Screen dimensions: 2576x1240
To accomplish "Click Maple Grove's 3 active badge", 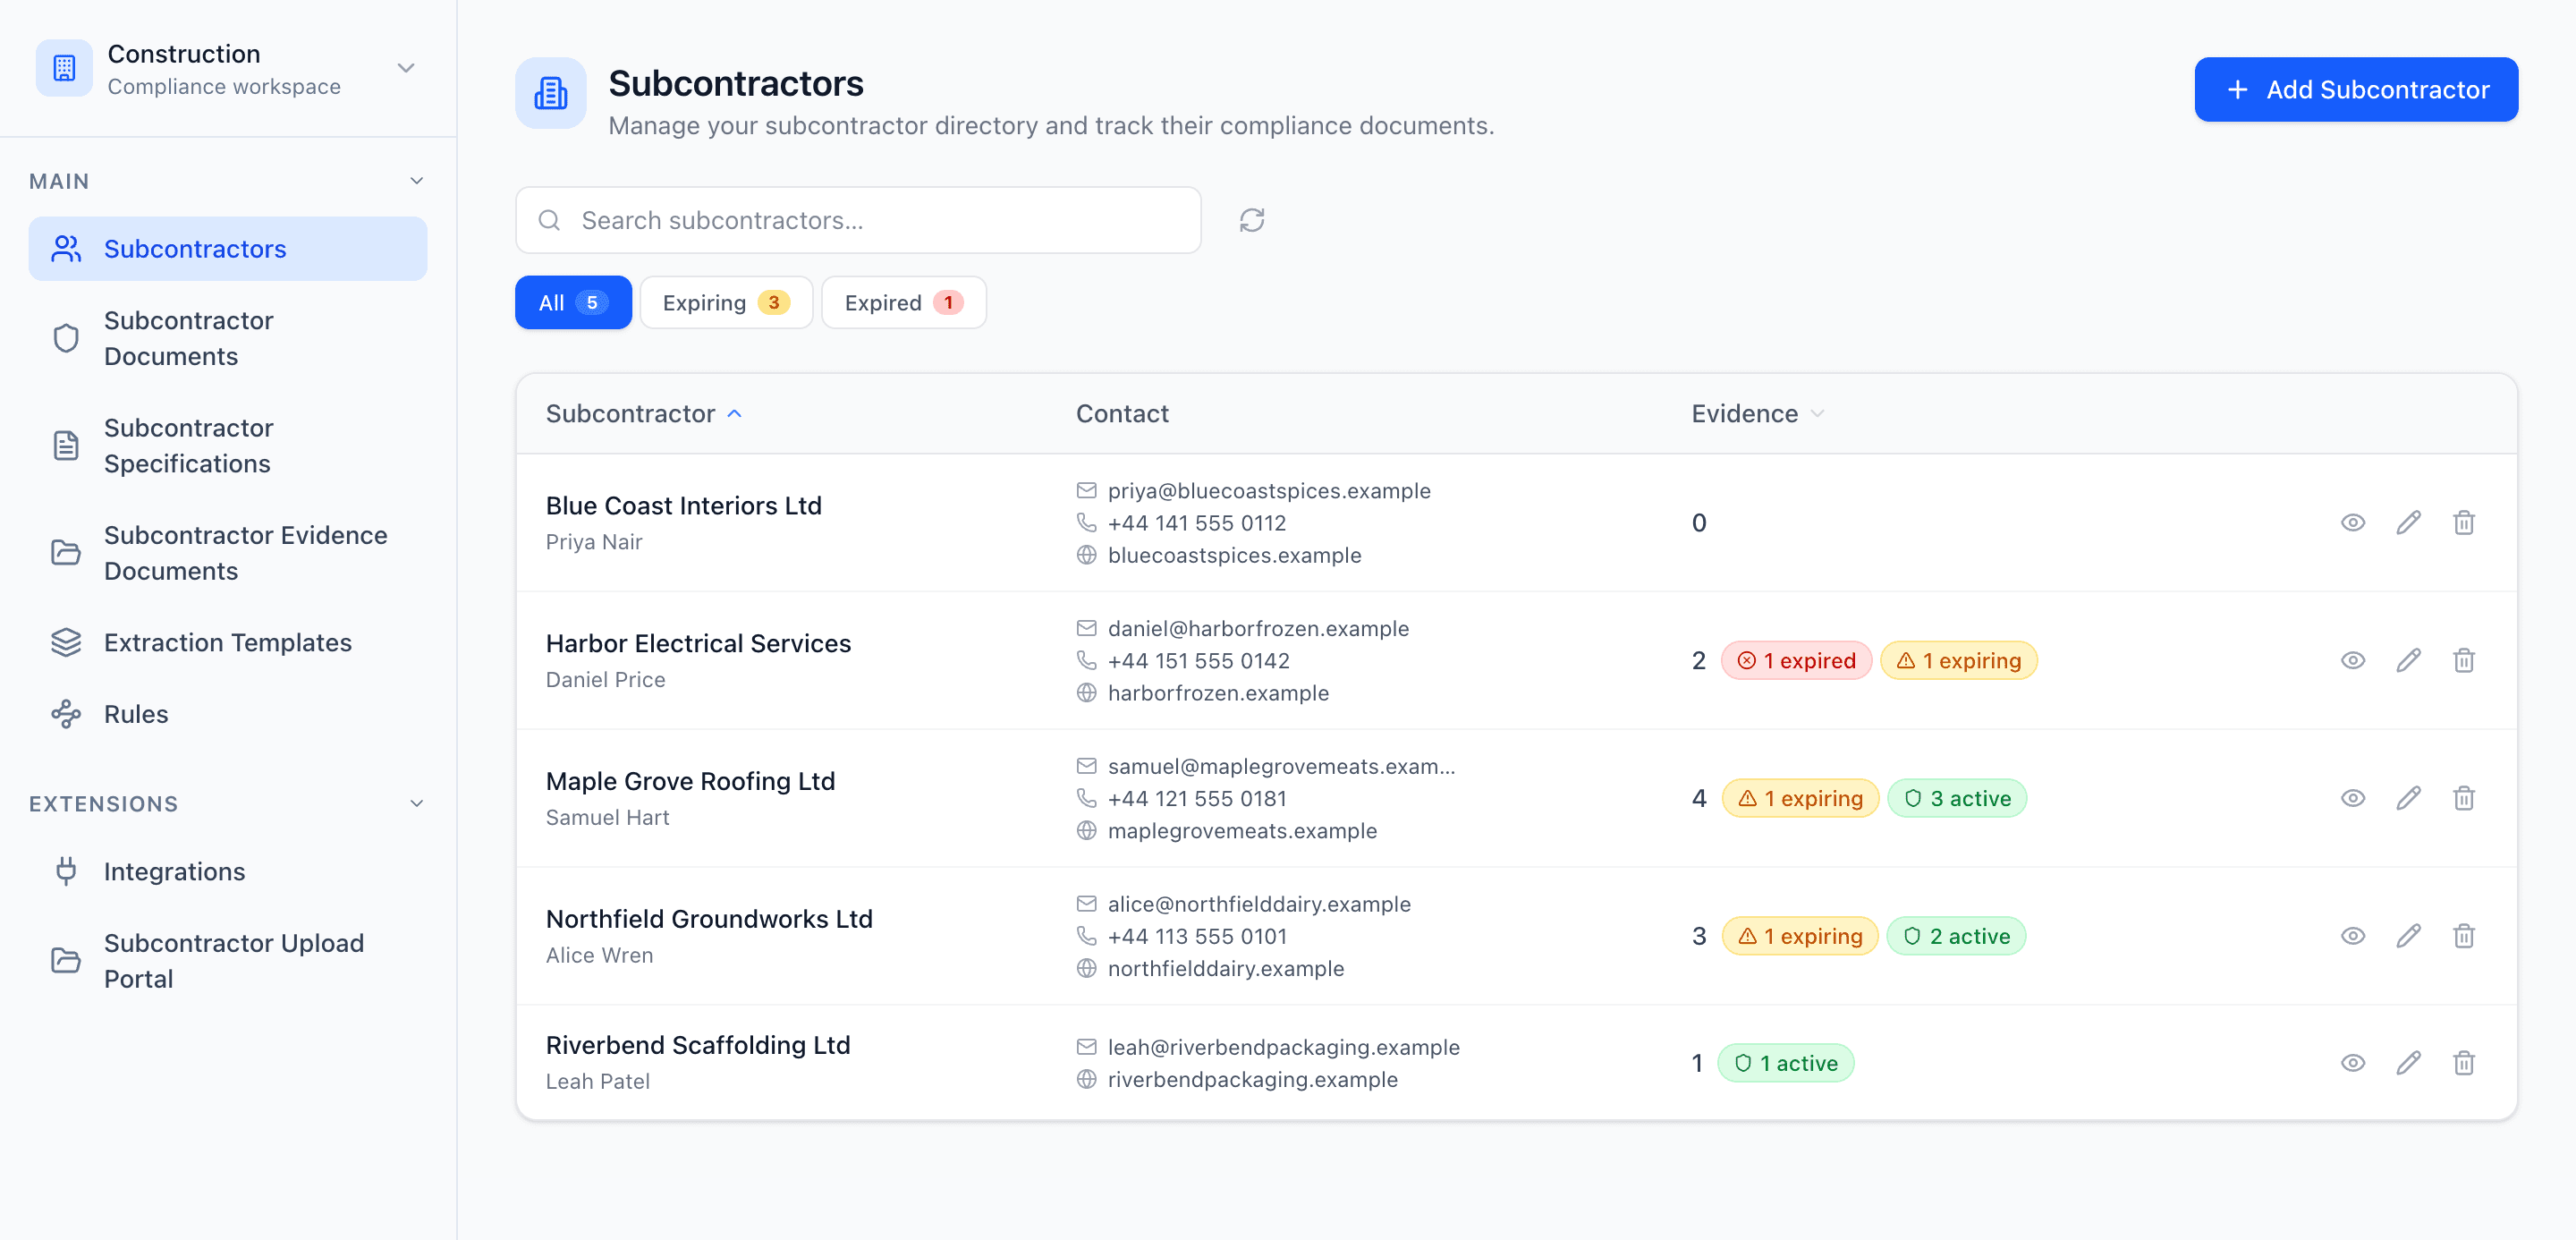I will (x=1957, y=798).
